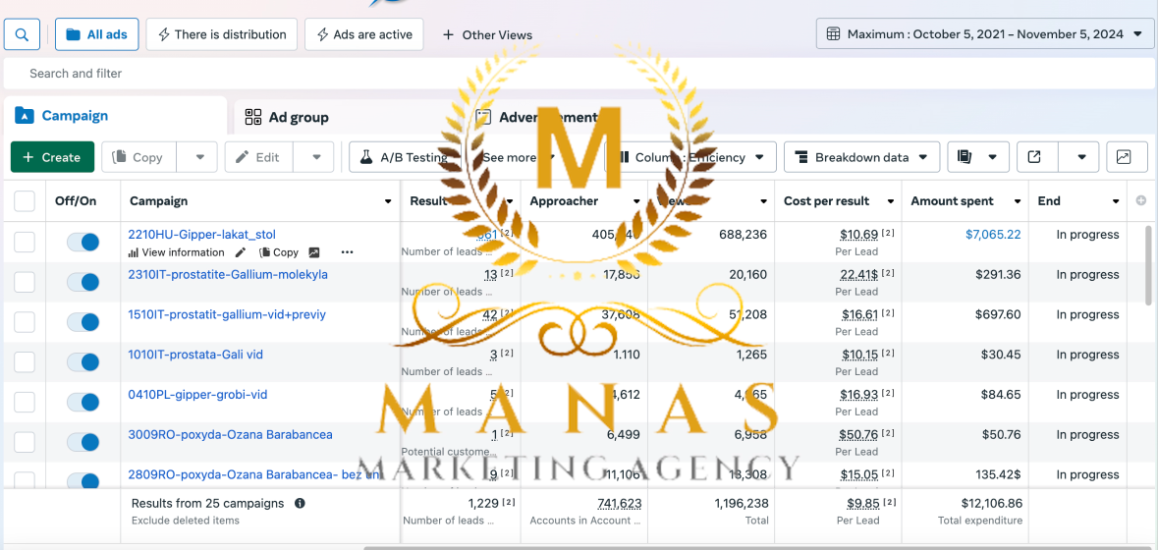The height and width of the screenshot is (550, 1158).
Task: Click the $12,106.86 total expenditure
Action: [x=992, y=503]
